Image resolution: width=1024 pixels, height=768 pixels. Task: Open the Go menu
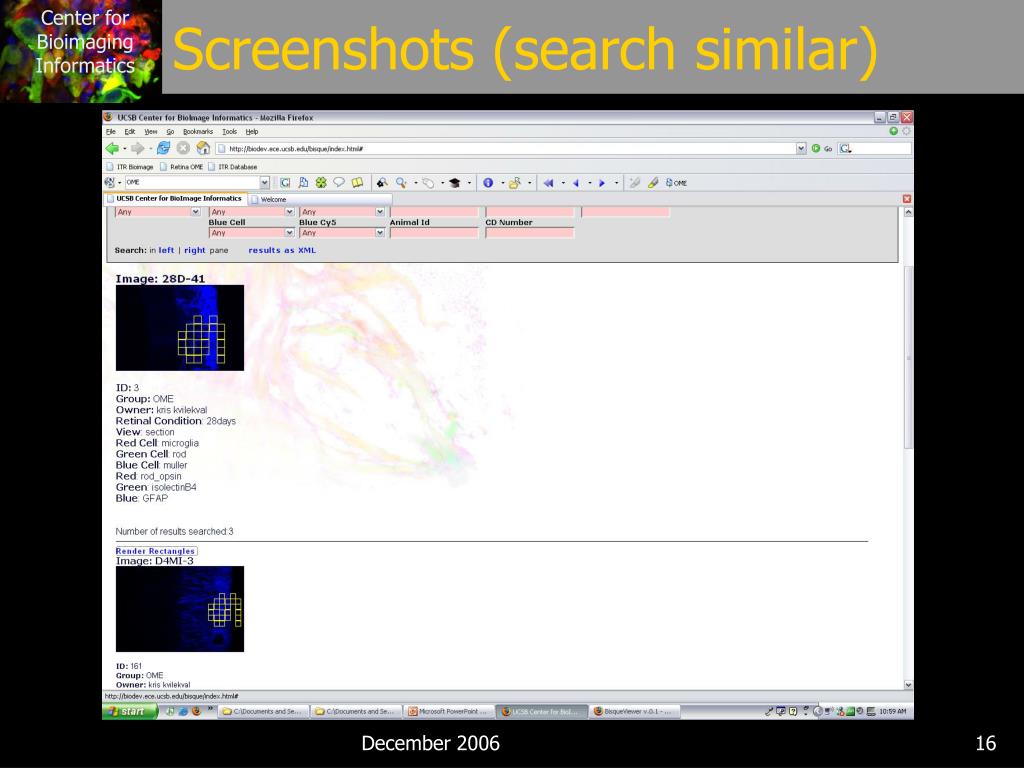tap(170, 131)
